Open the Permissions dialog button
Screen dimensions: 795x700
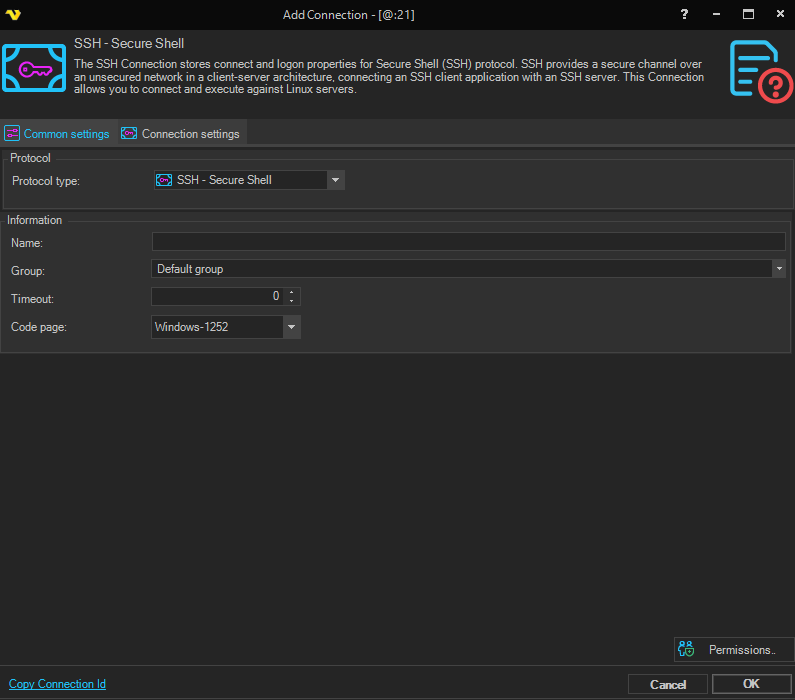click(733, 650)
